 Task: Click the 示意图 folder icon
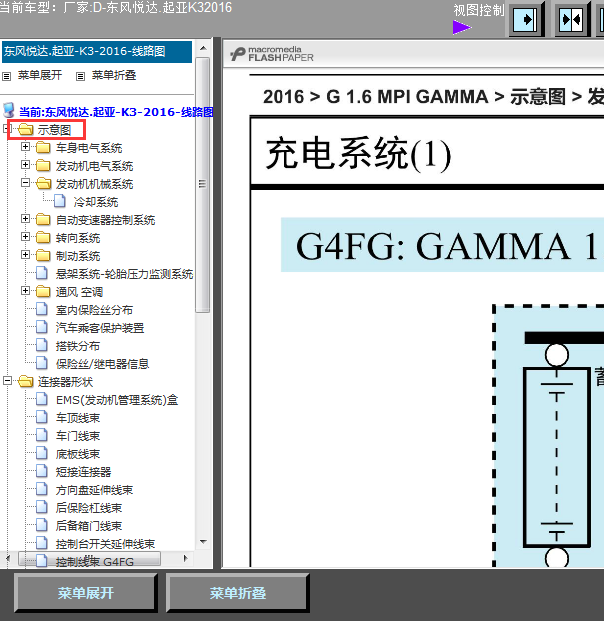[26, 129]
